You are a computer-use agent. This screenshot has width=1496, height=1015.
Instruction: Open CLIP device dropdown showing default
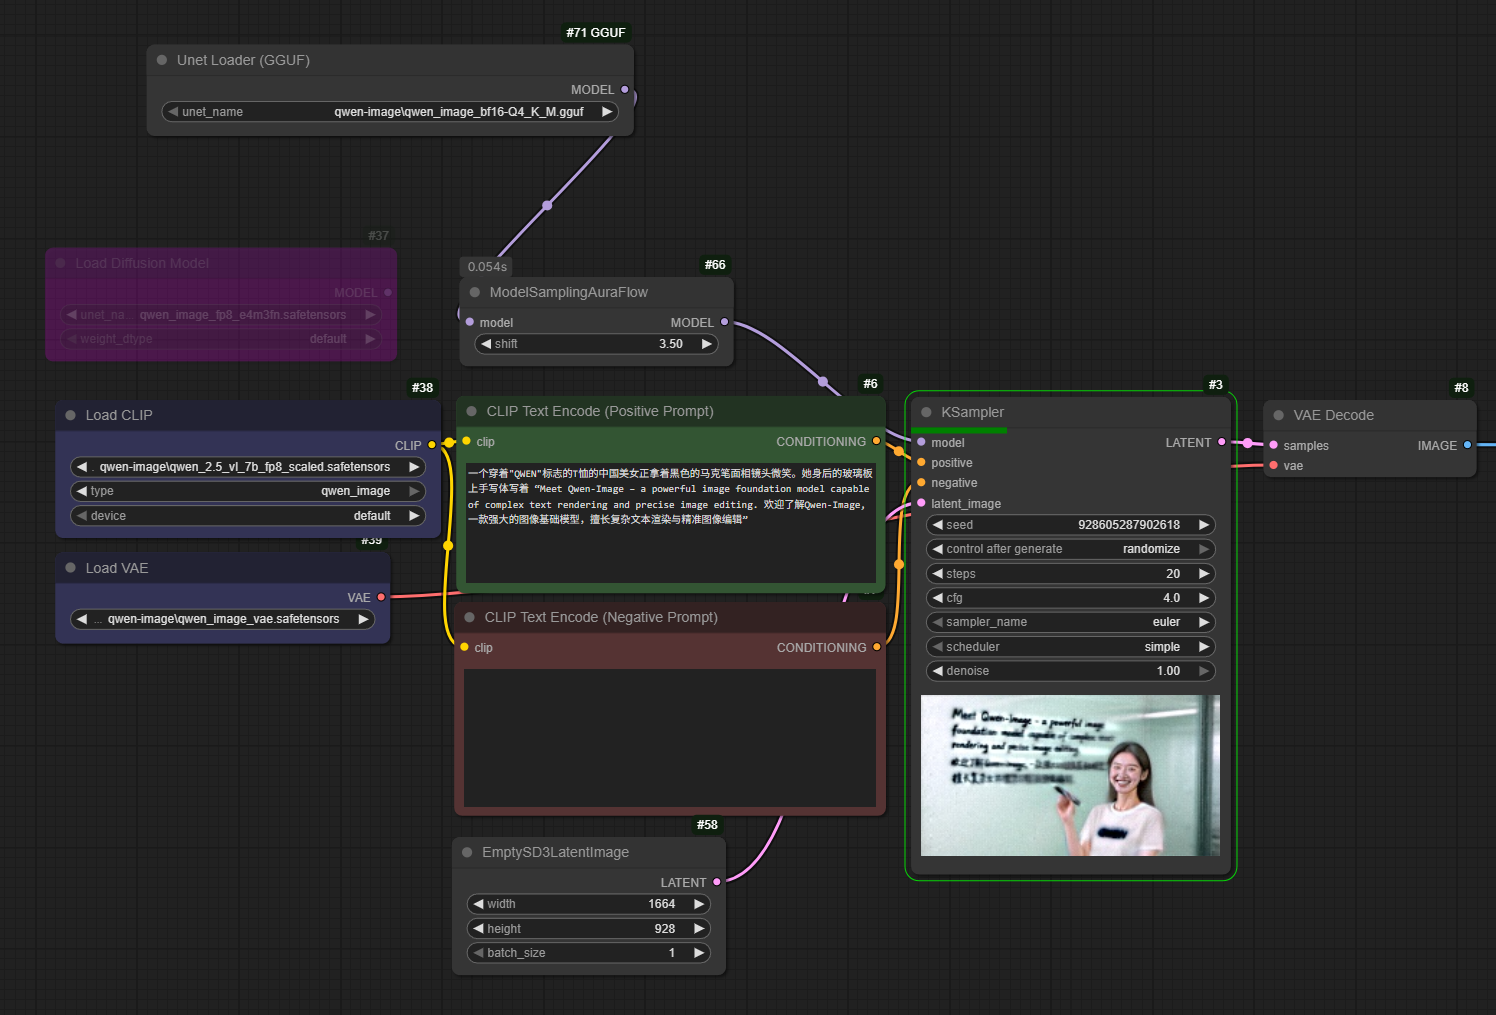coord(248,516)
